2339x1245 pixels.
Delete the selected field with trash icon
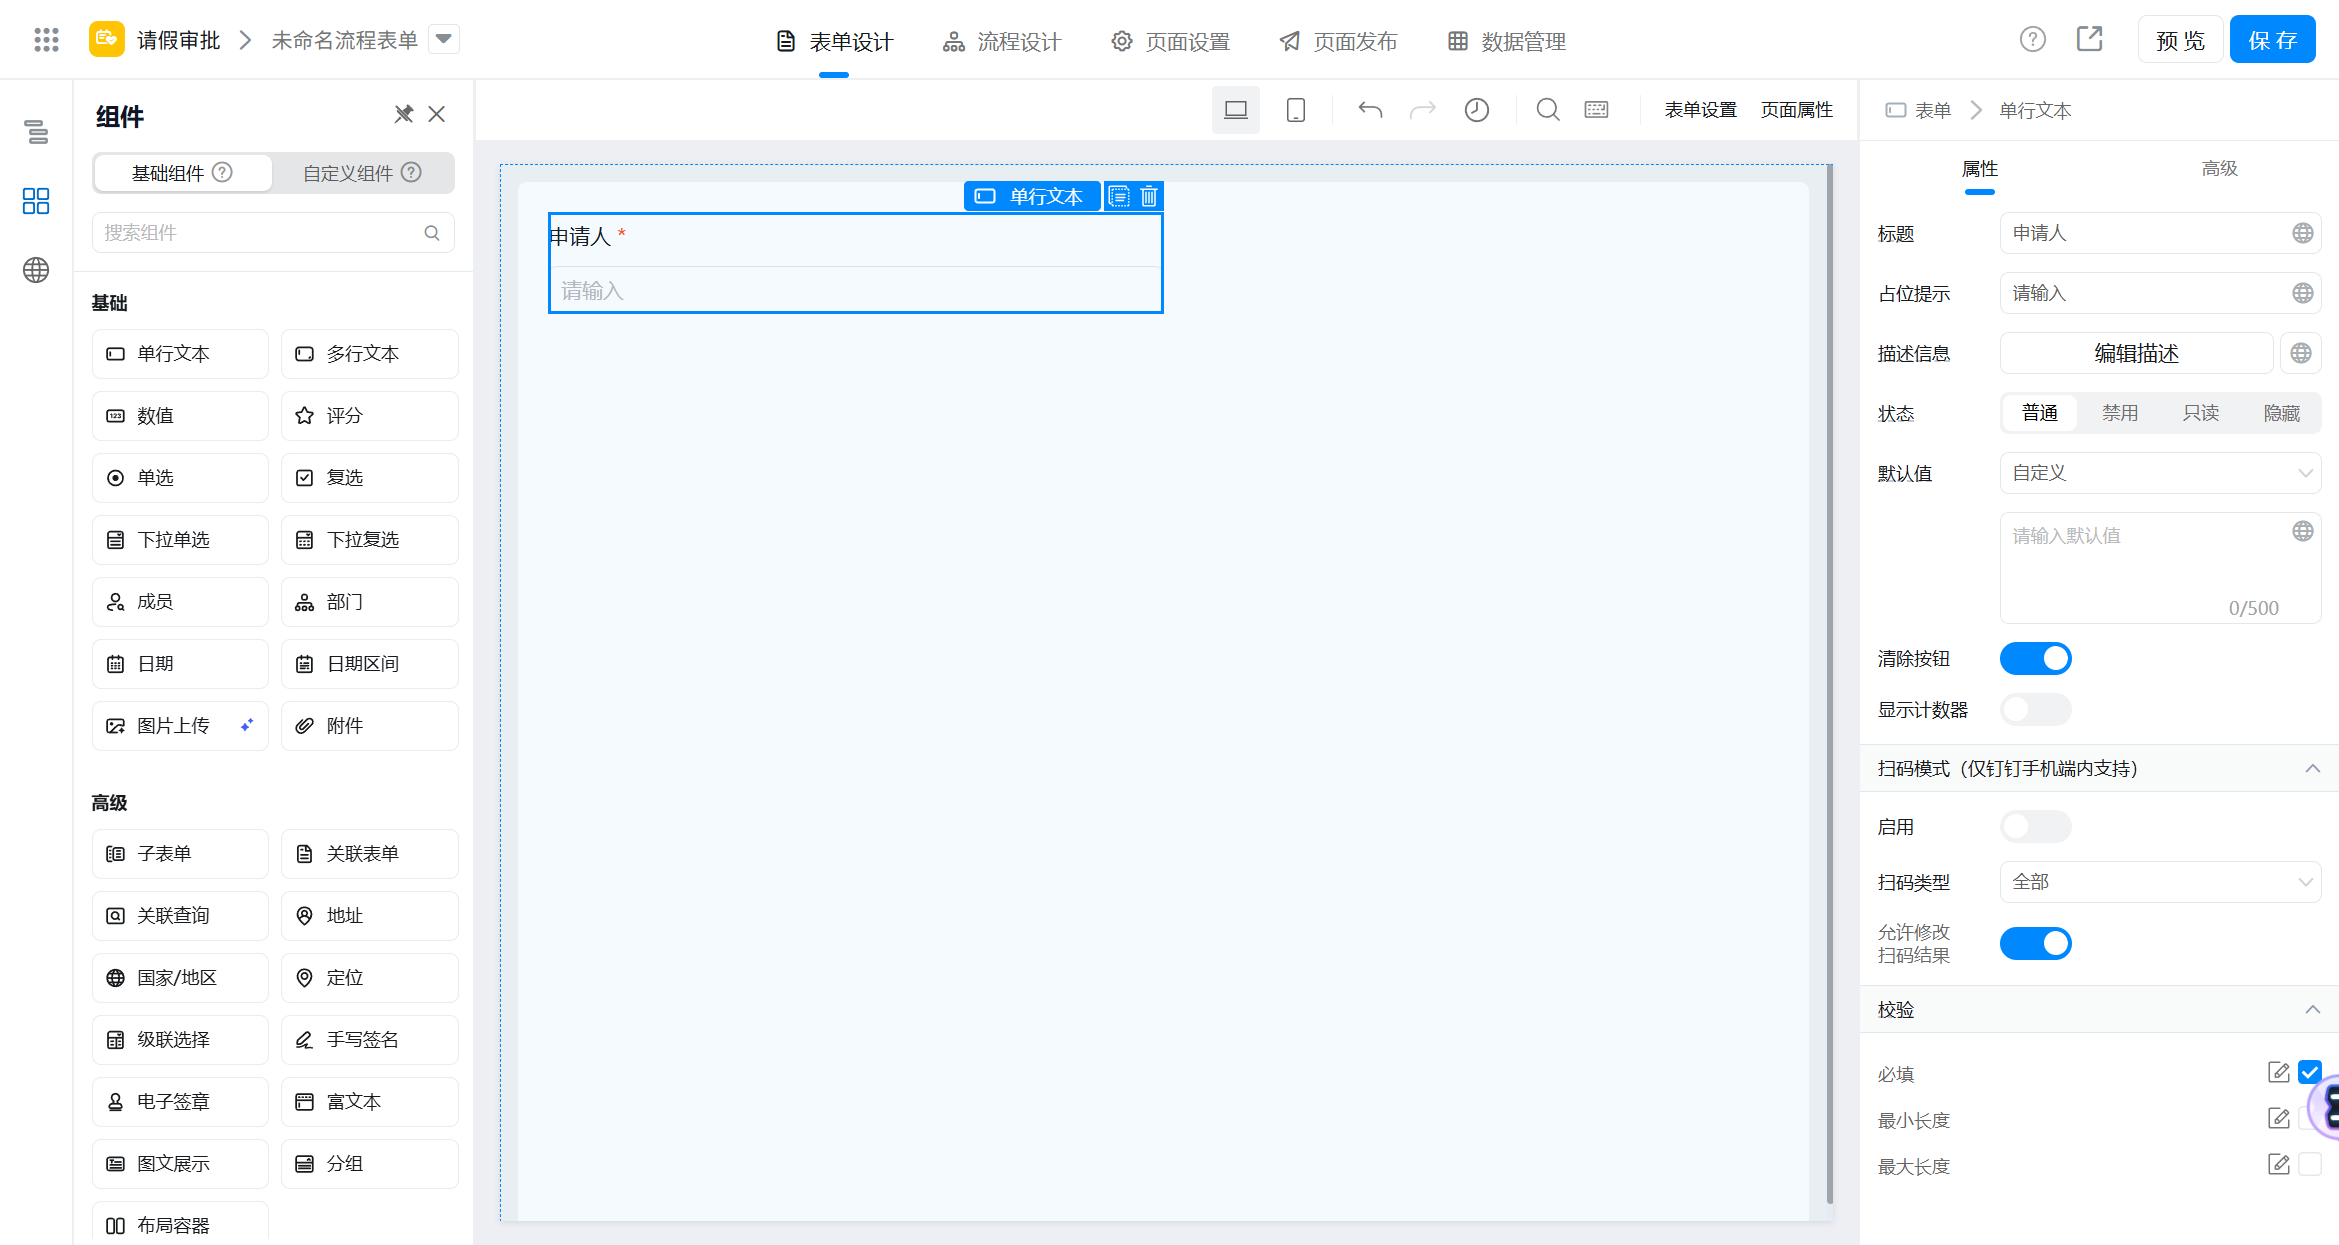pyautogui.click(x=1149, y=196)
